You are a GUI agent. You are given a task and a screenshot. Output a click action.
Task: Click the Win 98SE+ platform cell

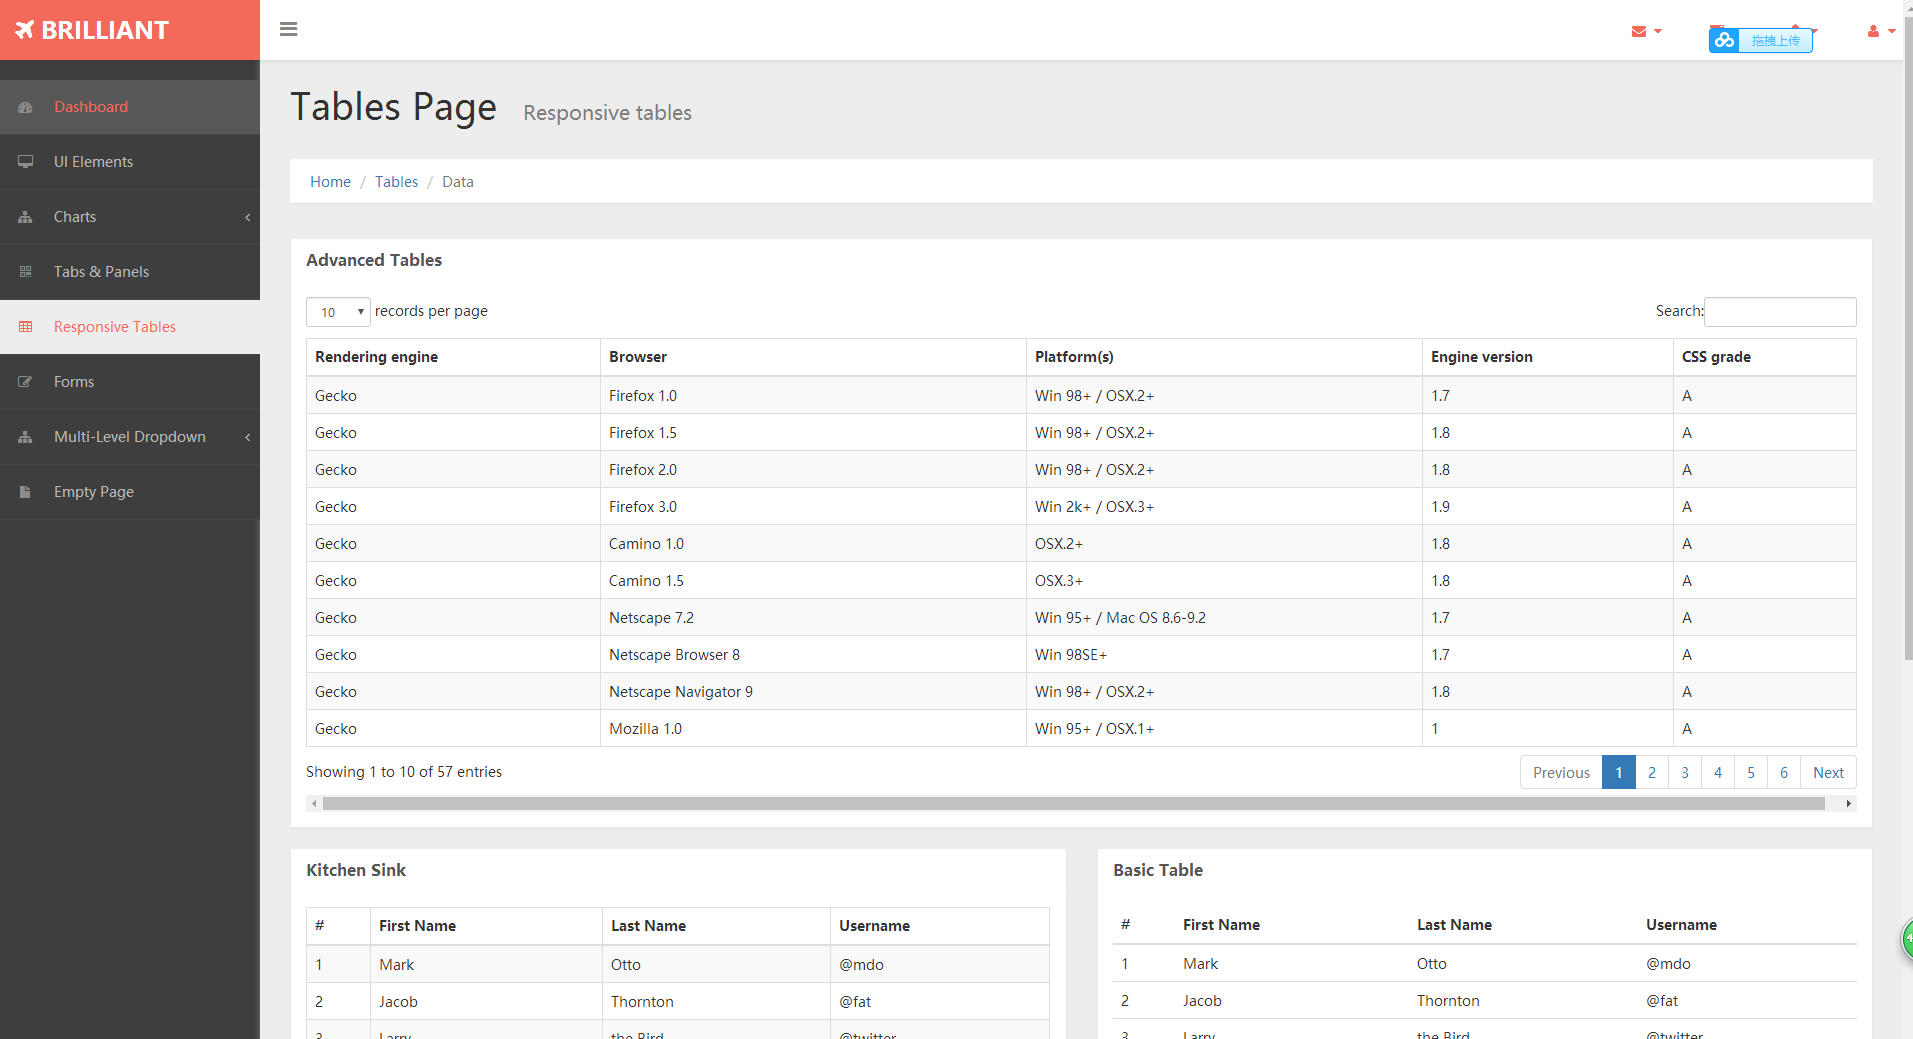(1224, 655)
